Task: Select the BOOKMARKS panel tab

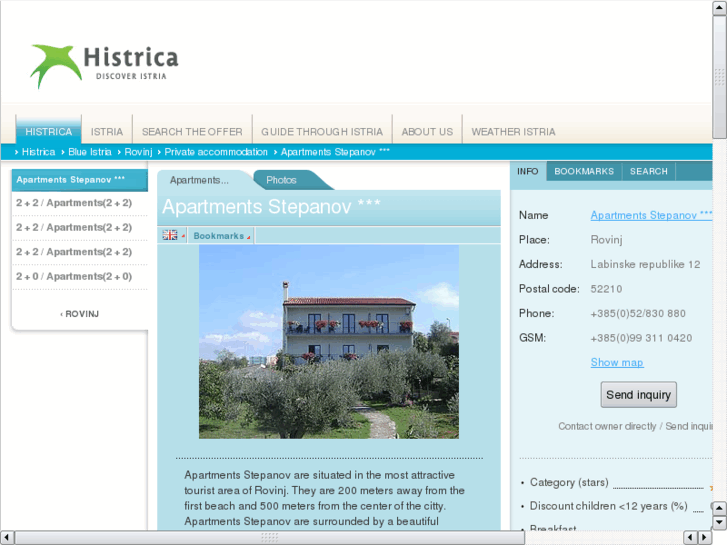Action: pyautogui.click(x=584, y=172)
